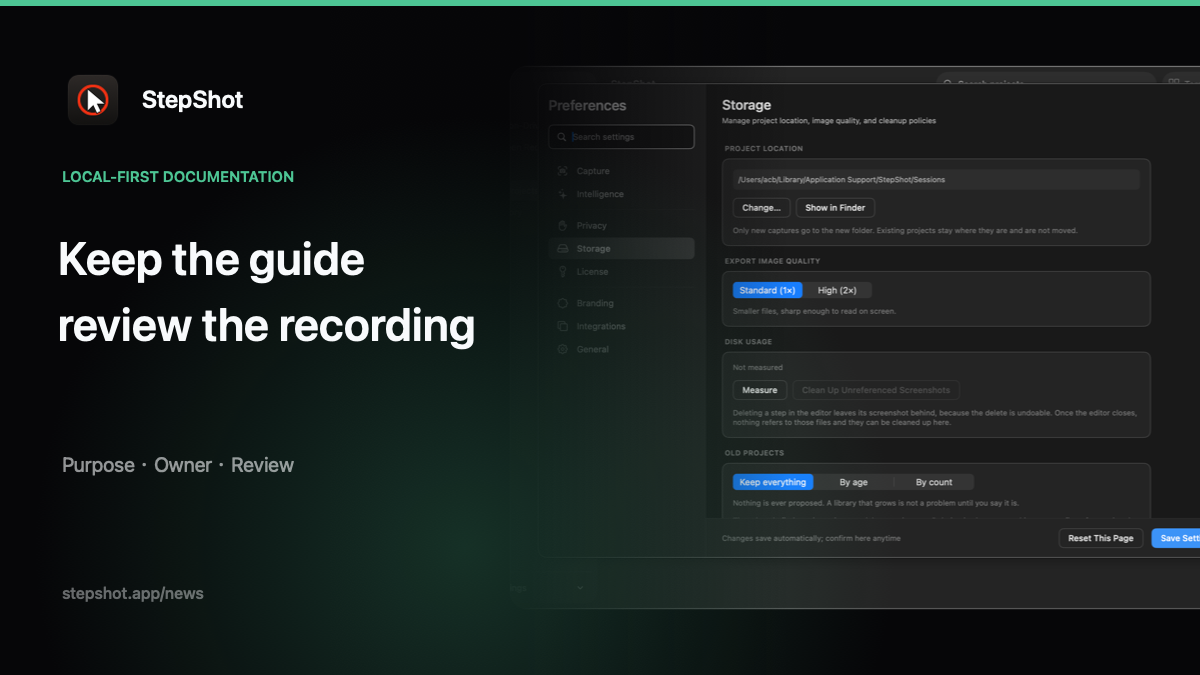The height and width of the screenshot is (675, 1200).
Task: Click the StepShot cursor logo icon
Action: [x=93, y=100]
